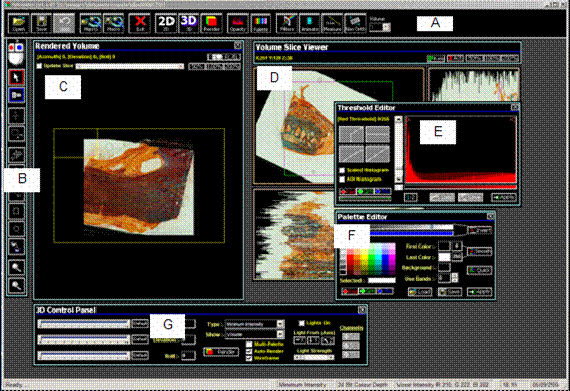Click the sidebar tool above the upper magnifier

(x=16, y=247)
